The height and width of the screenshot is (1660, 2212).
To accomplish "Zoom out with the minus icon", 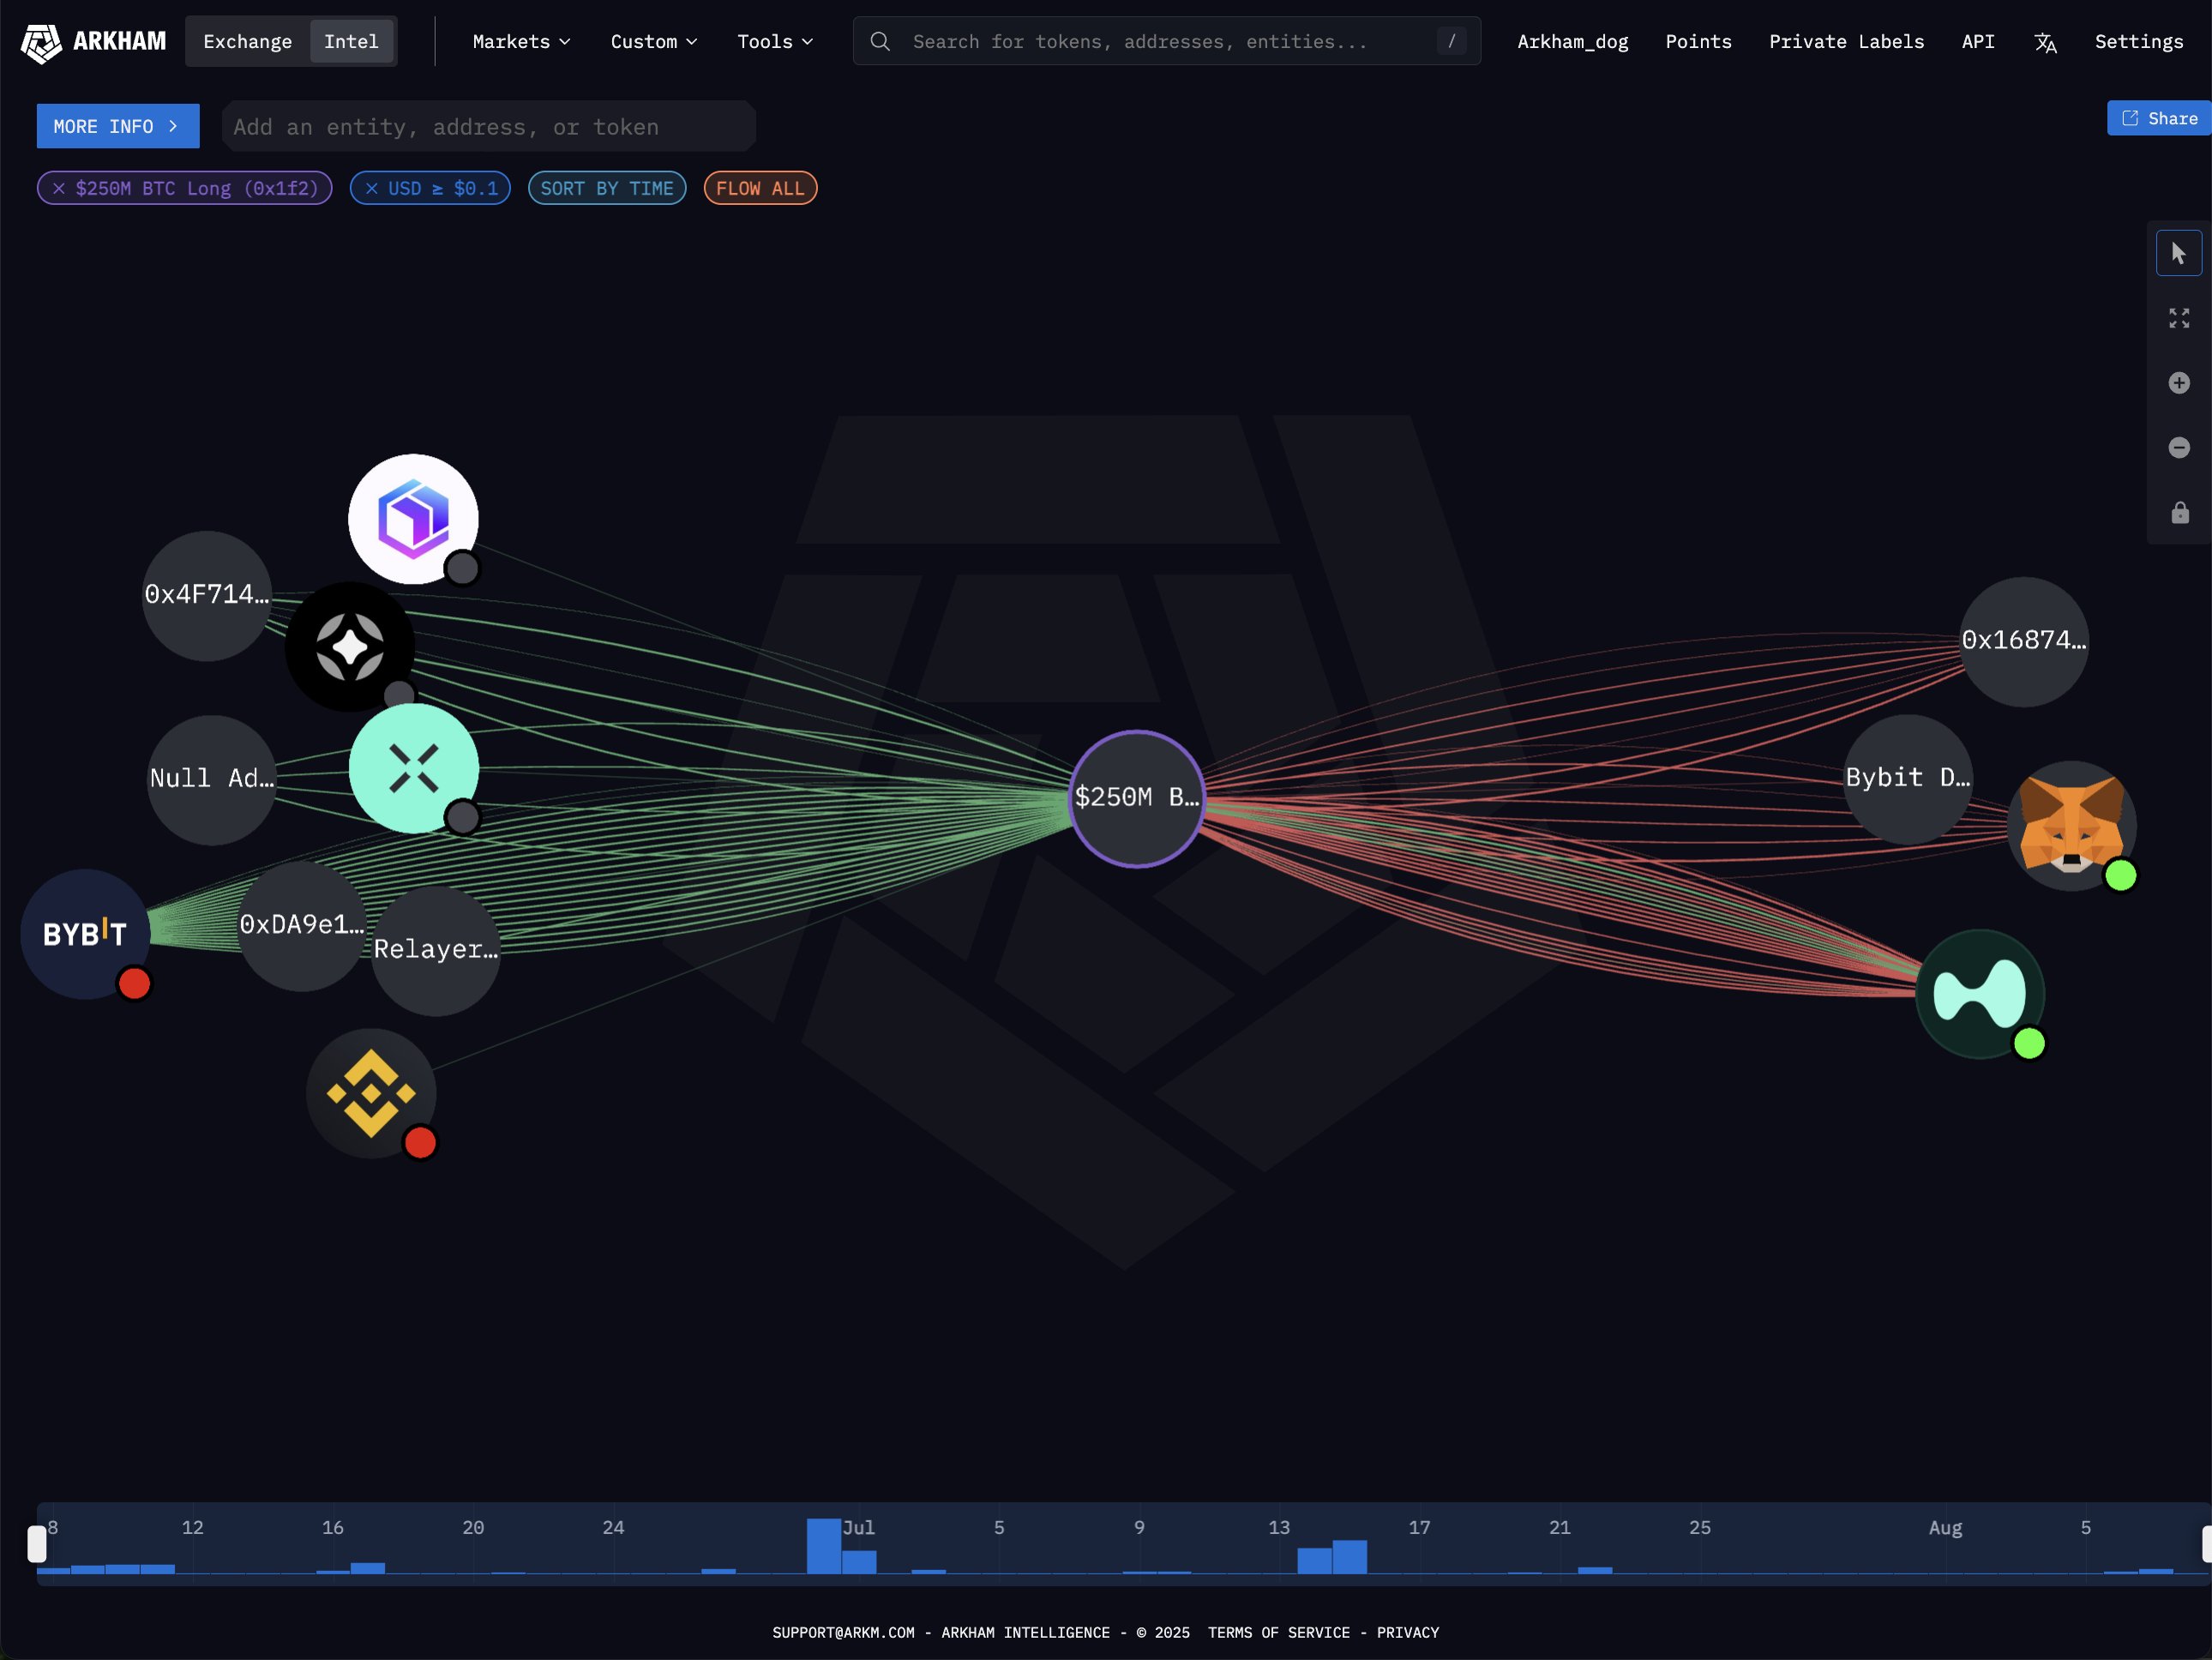I will pos(2179,448).
